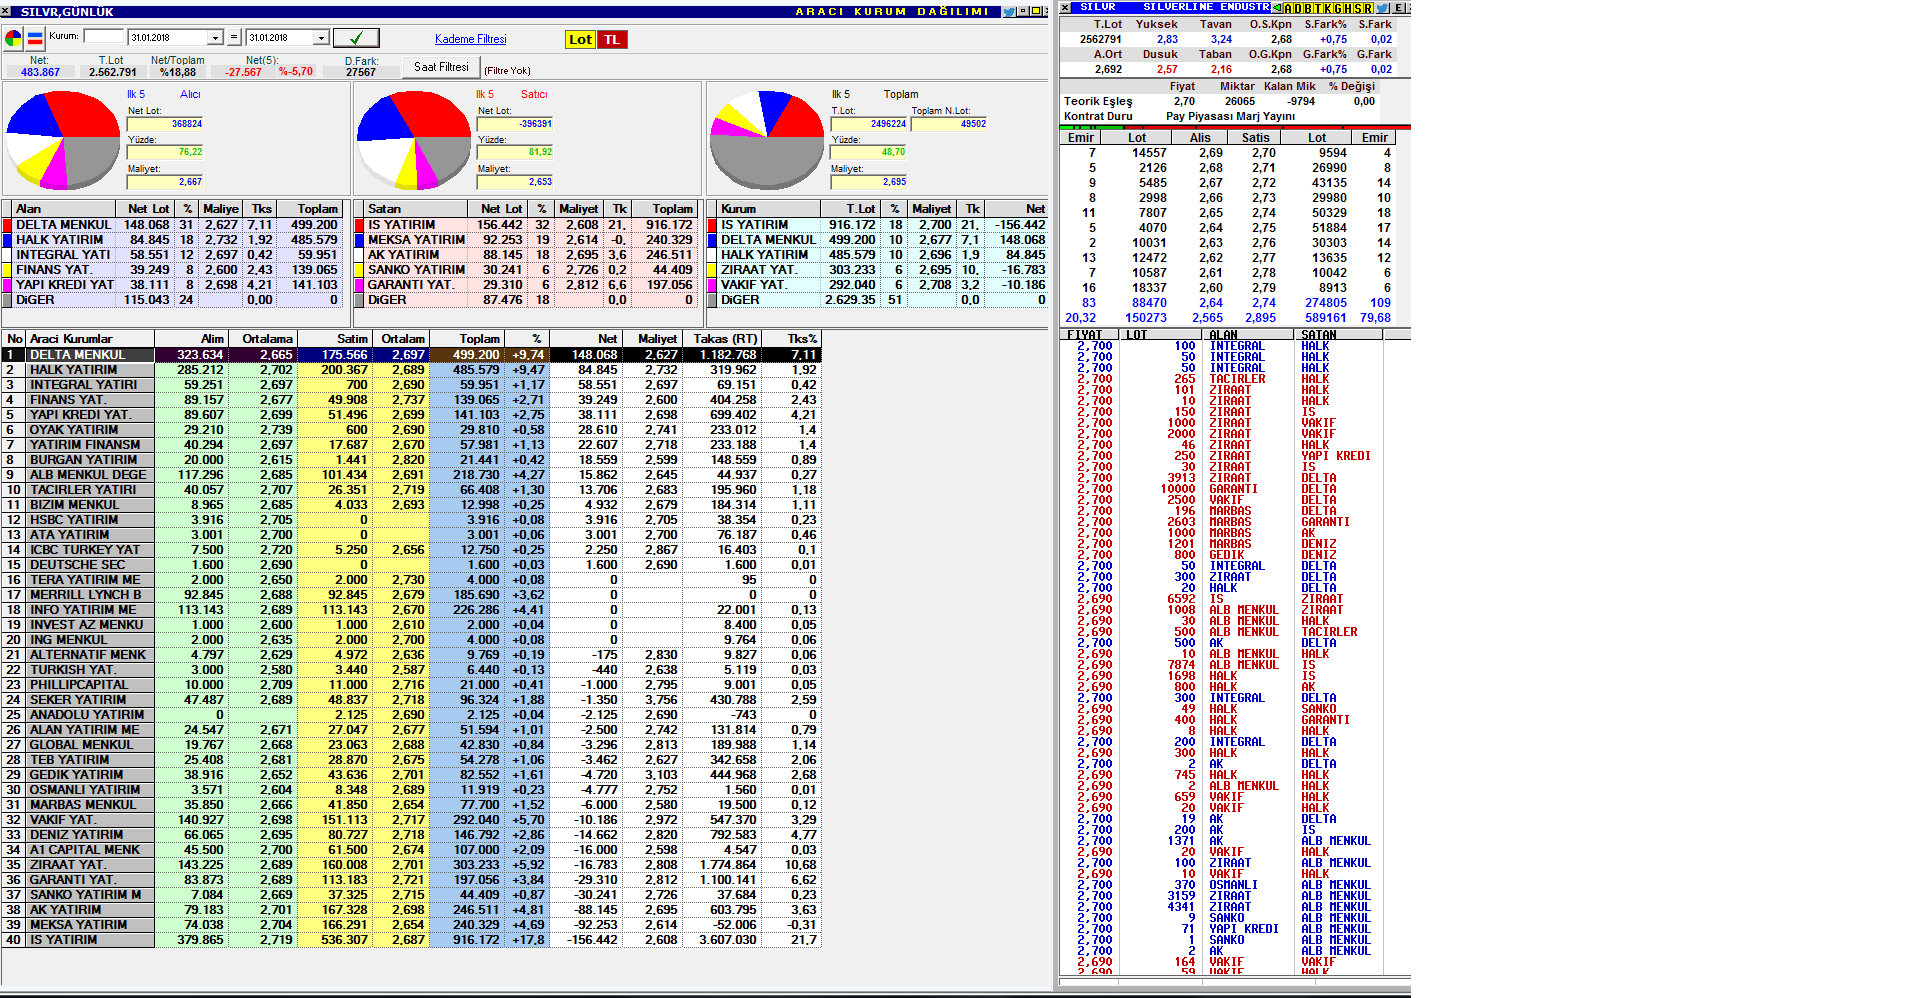Image resolution: width=1914 pixels, height=998 pixels.
Task: Share via Twitter icon in Aracı Kurum window
Action: (x=1009, y=12)
